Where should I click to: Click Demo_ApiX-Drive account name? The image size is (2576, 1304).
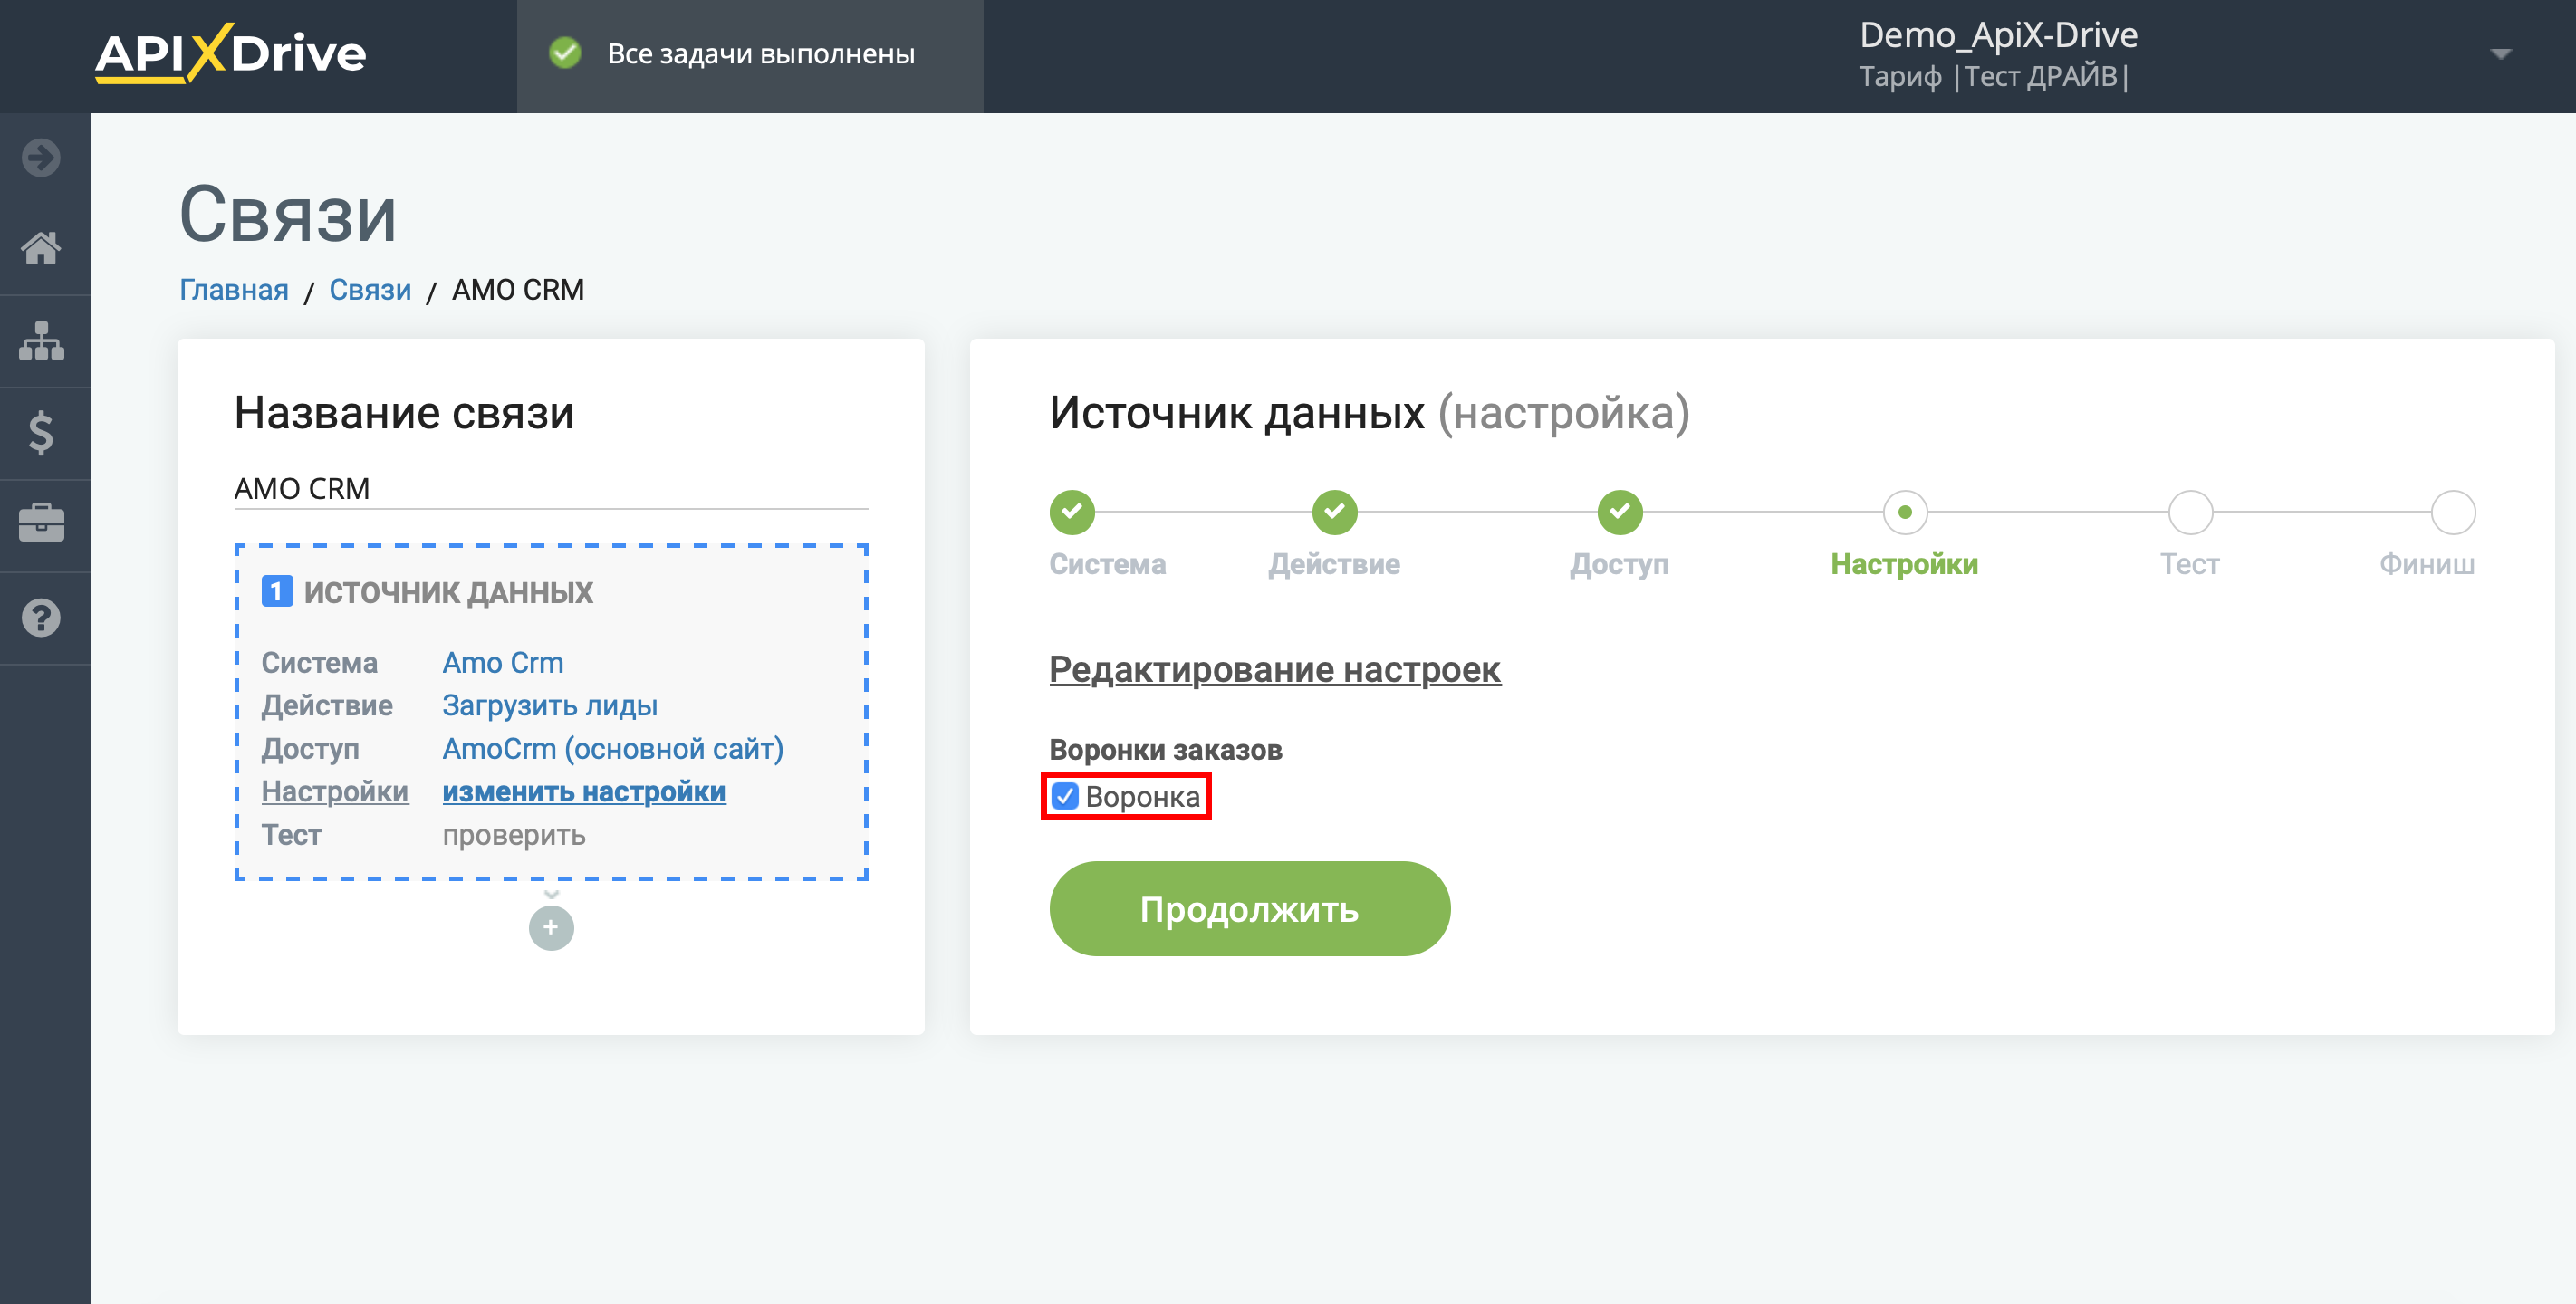click(1998, 35)
